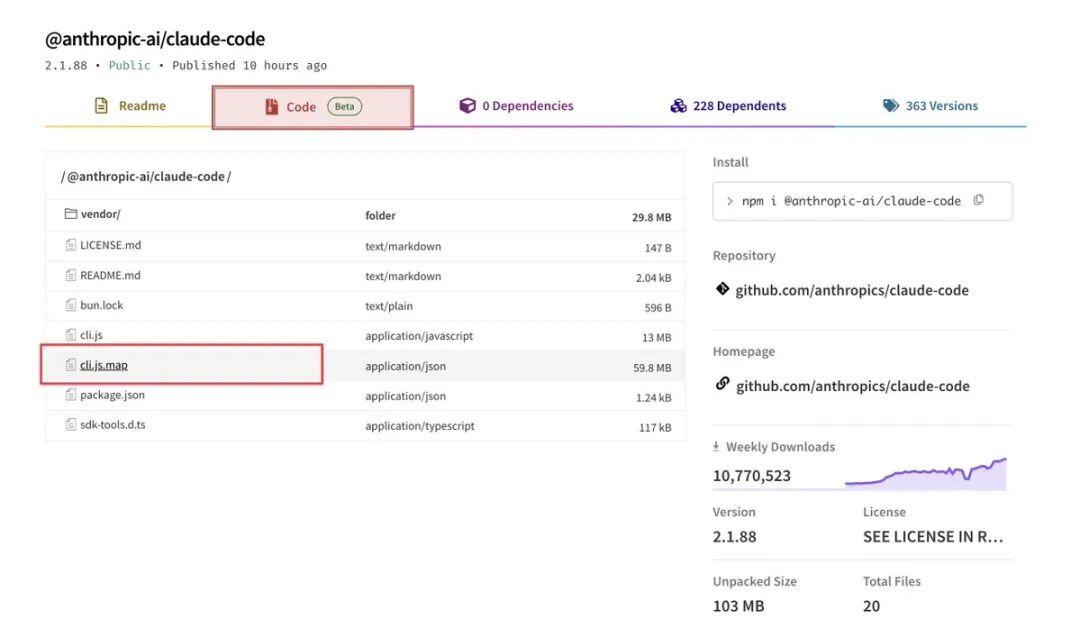The image size is (1080, 619).
Task: Open the README.md file
Action: tap(110, 275)
